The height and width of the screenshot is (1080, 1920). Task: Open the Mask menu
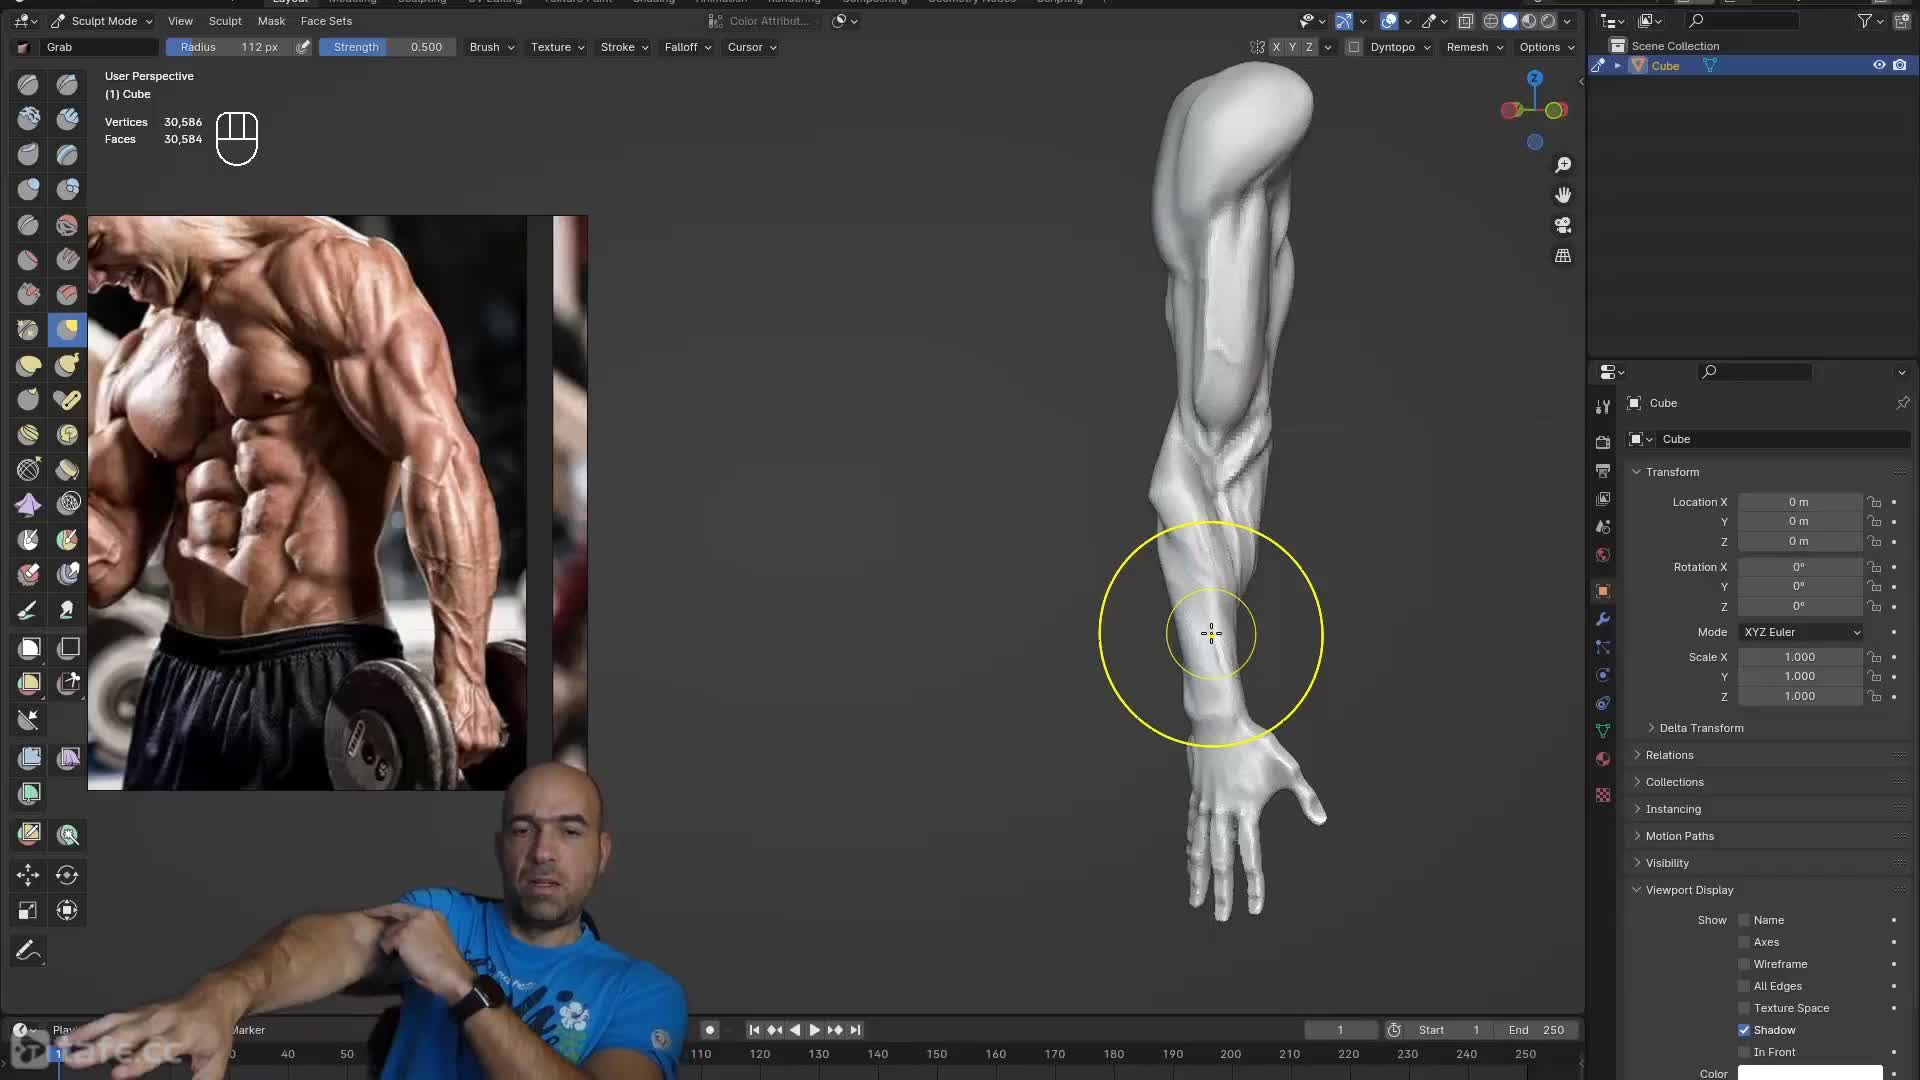coord(271,21)
